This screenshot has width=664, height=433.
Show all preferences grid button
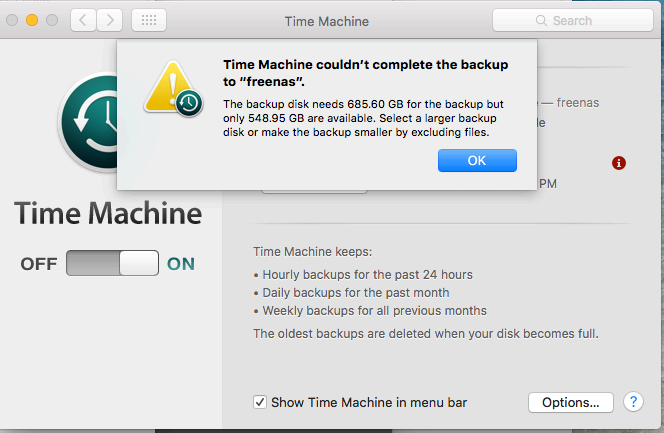(x=149, y=20)
